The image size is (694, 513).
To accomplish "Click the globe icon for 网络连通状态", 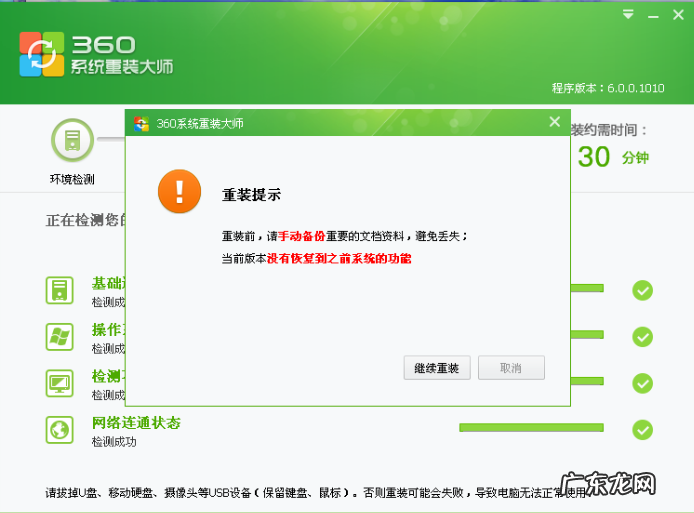I will pos(60,429).
